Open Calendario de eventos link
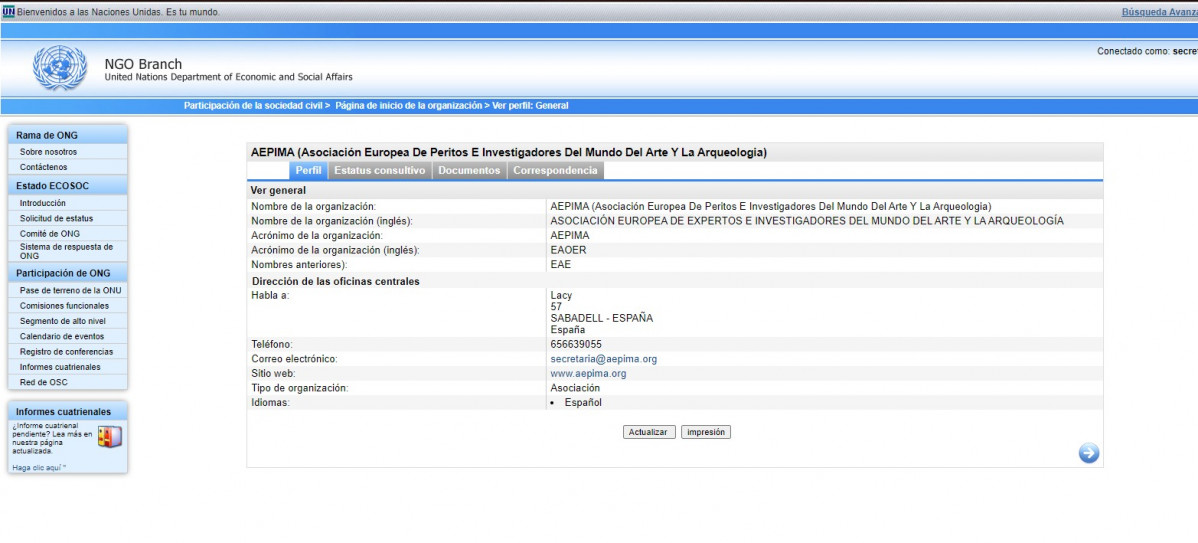This screenshot has height=543, width=1198. (x=62, y=336)
